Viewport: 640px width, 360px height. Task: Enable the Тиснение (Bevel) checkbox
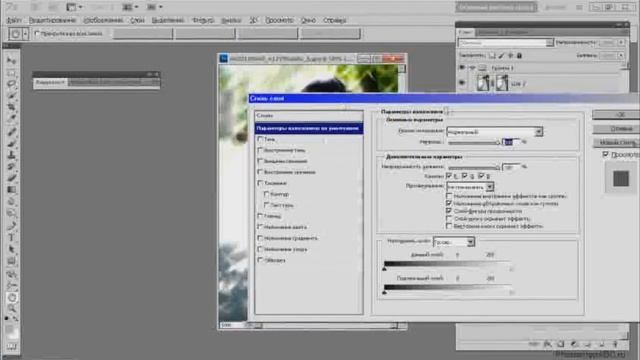260,183
